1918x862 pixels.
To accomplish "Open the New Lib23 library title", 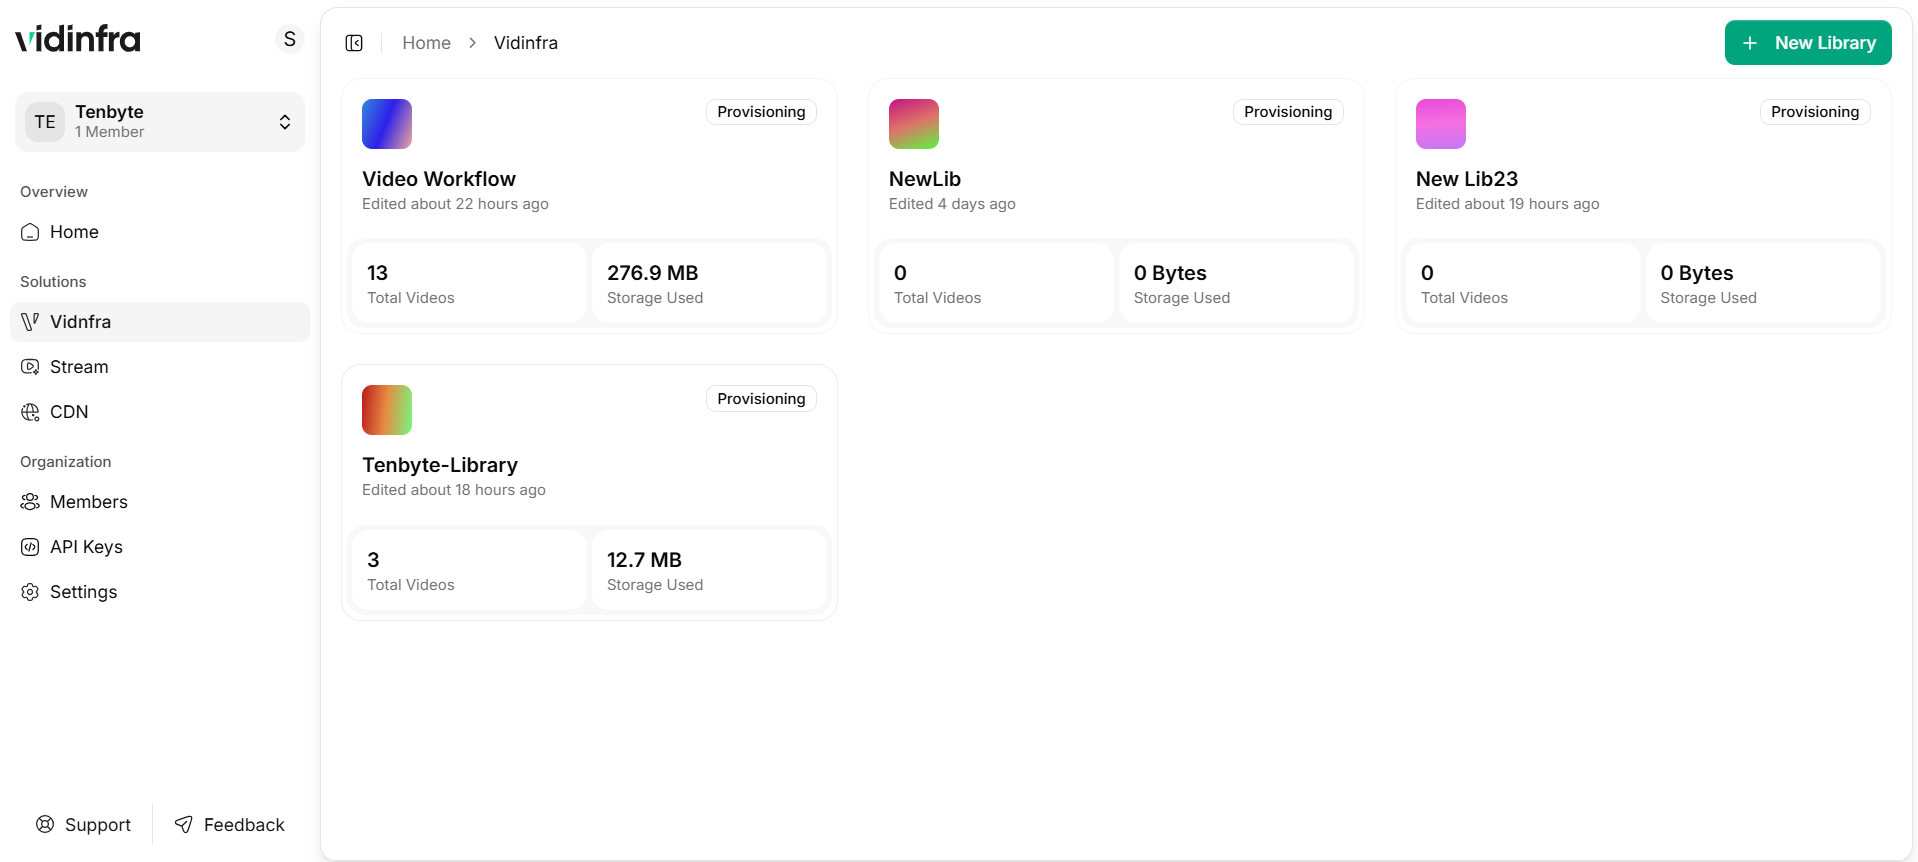I will tap(1467, 179).
